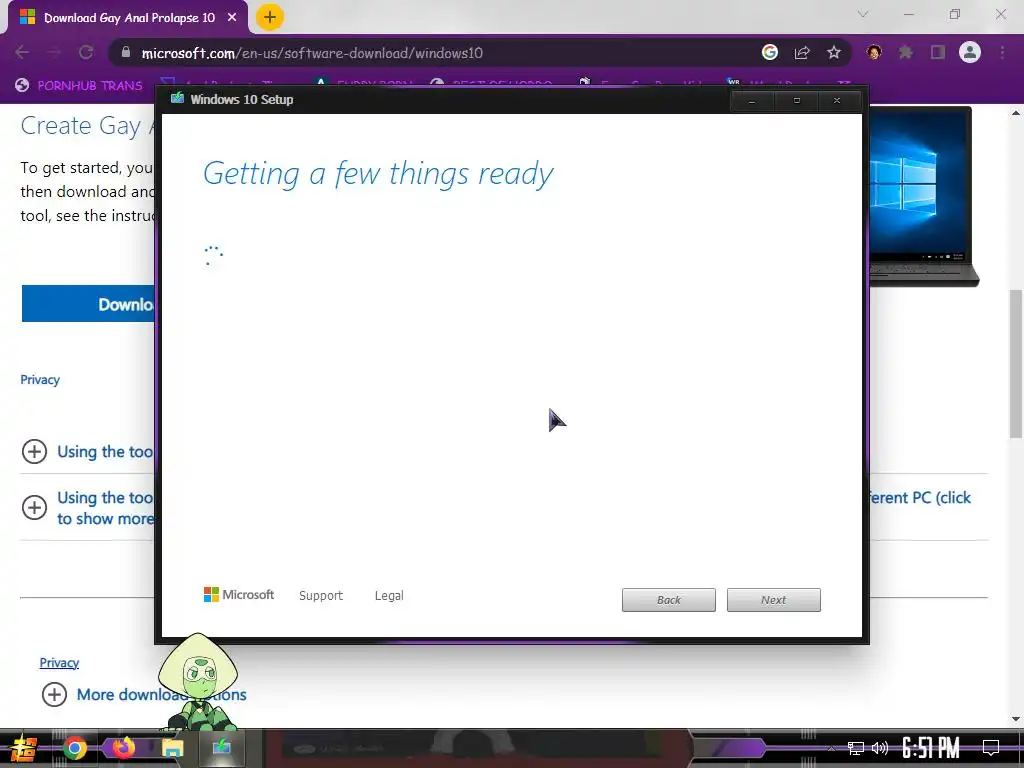Reload the page with the refresh icon

click(x=86, y=52)
